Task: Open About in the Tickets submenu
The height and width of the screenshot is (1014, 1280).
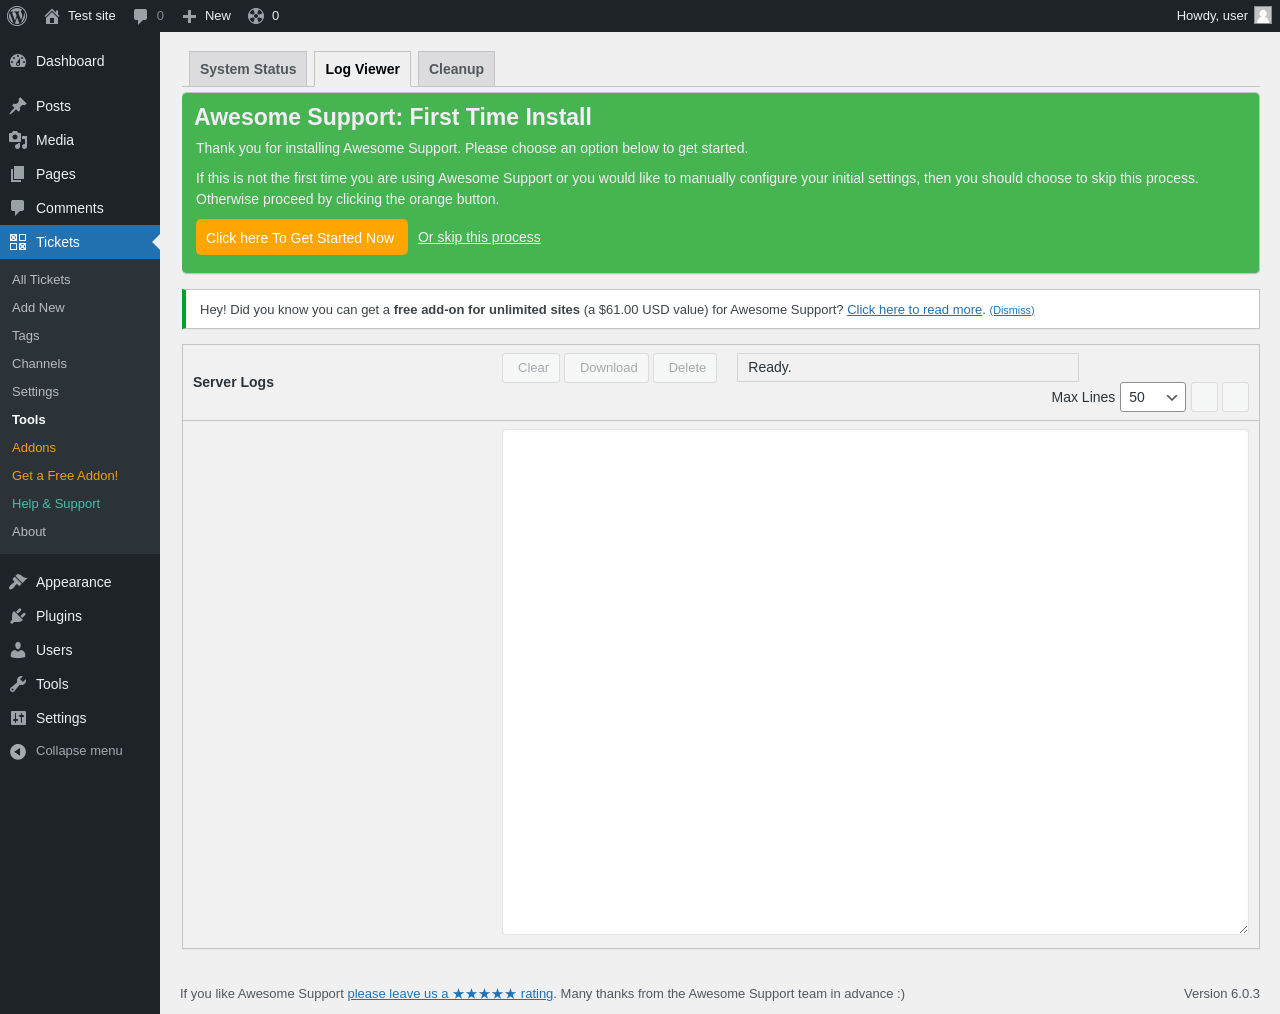Action: (29, 532)
